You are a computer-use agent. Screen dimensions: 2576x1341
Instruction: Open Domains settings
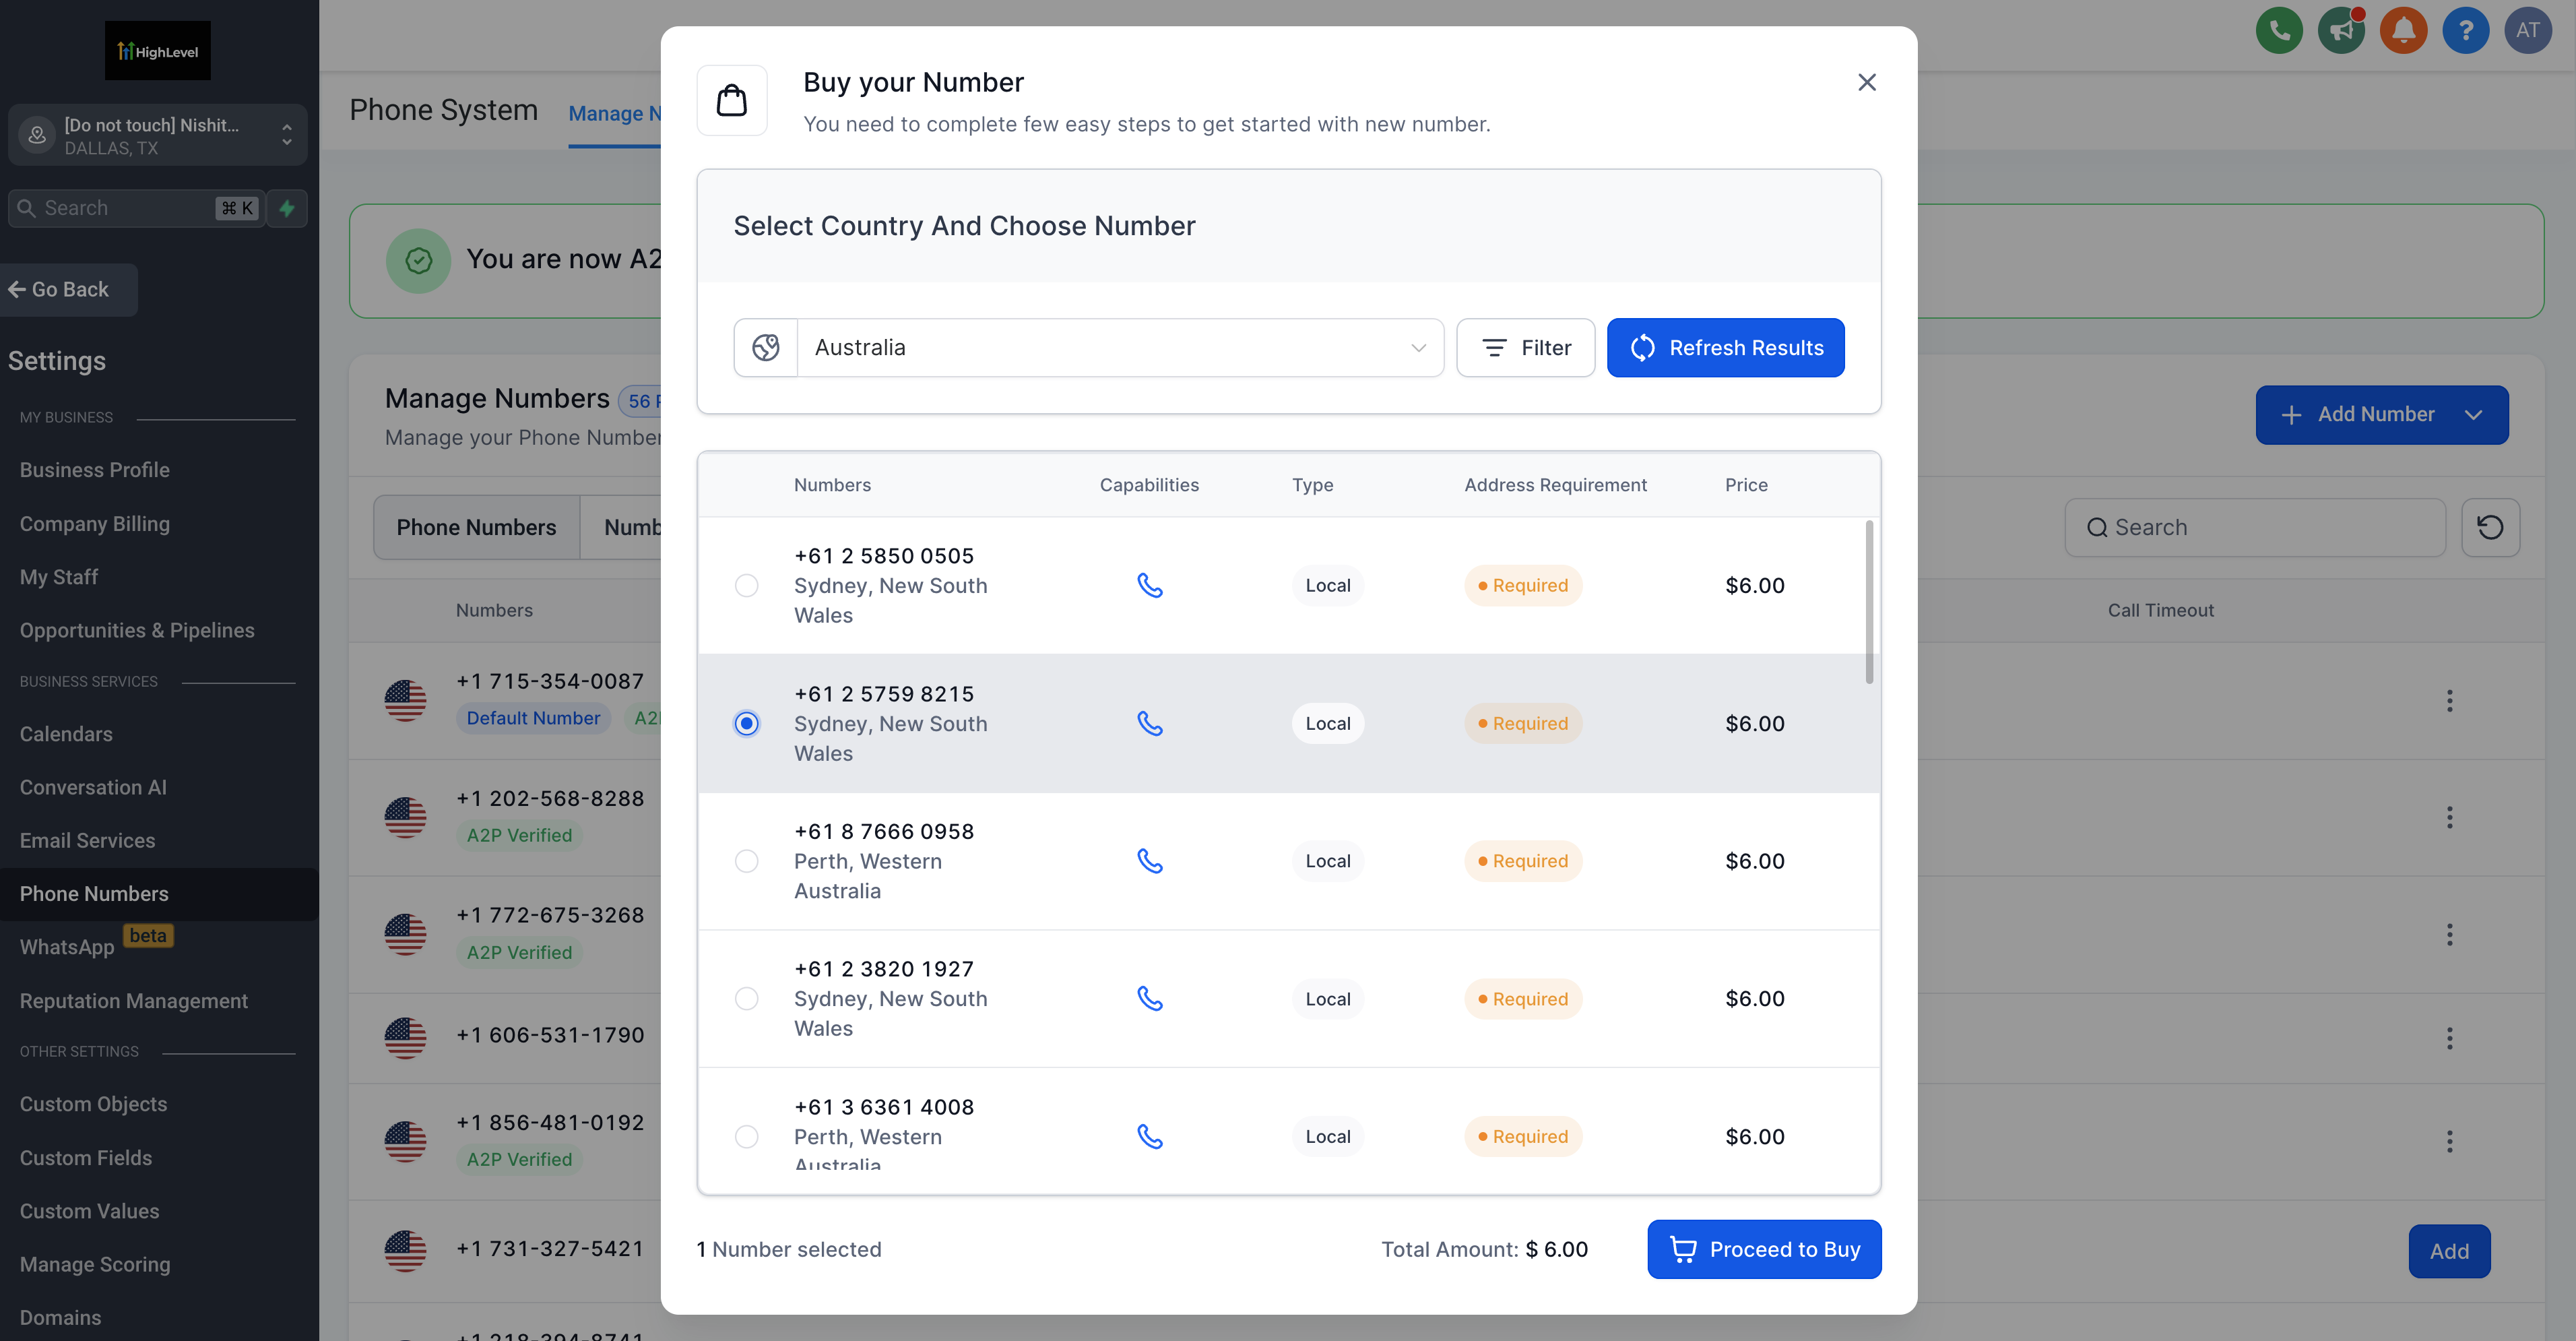[x=60, y=1317]
